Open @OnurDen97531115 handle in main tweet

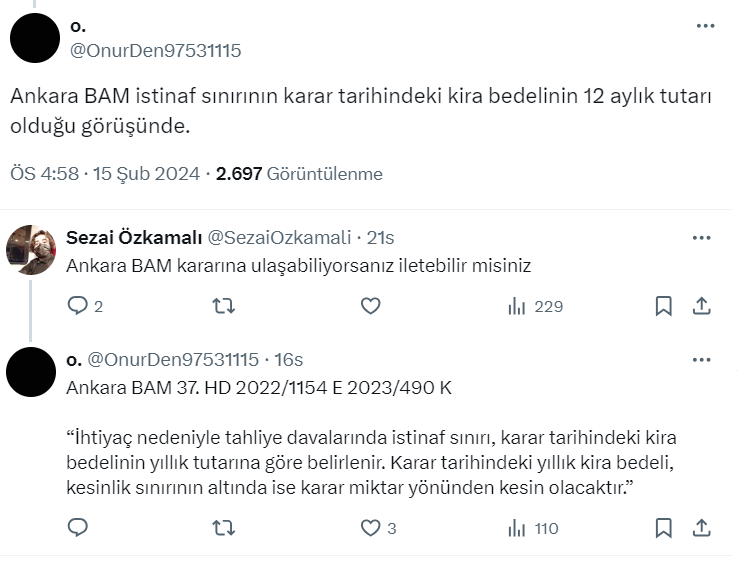pos(153,50)
